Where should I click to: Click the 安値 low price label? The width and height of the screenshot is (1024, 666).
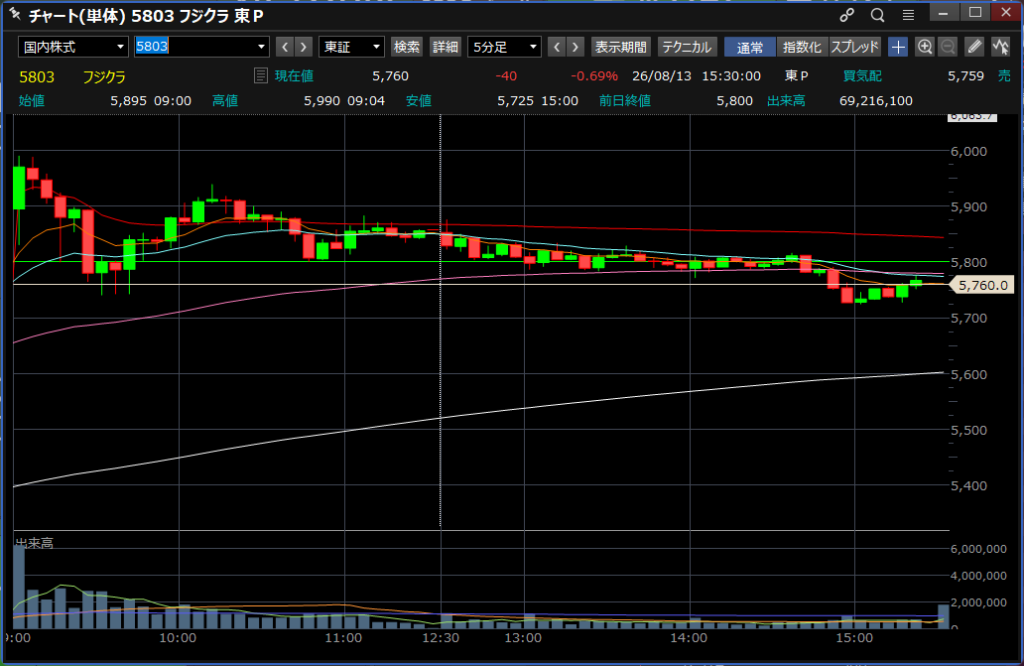point(419,101)
